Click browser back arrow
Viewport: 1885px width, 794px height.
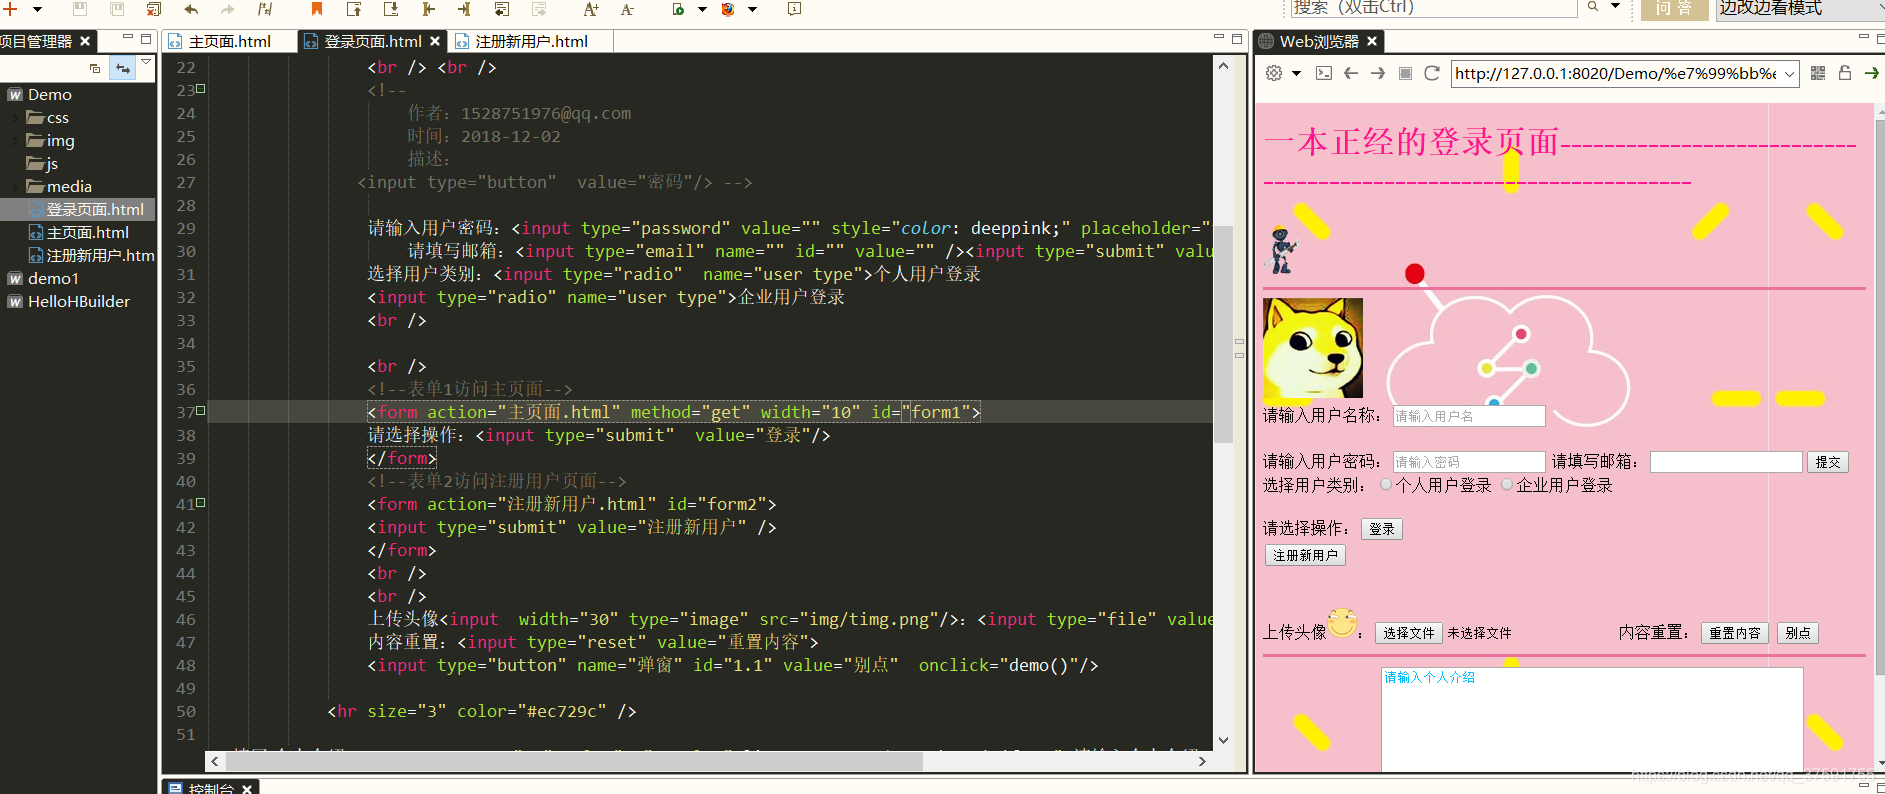(1351, 73)
